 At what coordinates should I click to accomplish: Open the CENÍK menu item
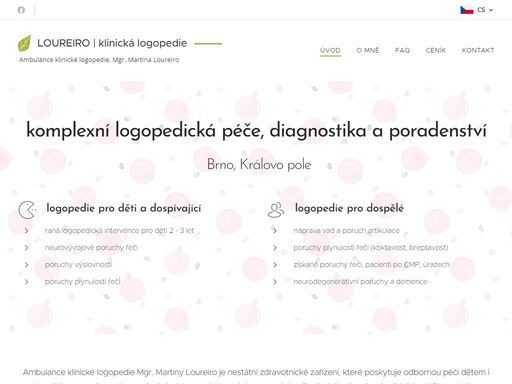(436, 50)
